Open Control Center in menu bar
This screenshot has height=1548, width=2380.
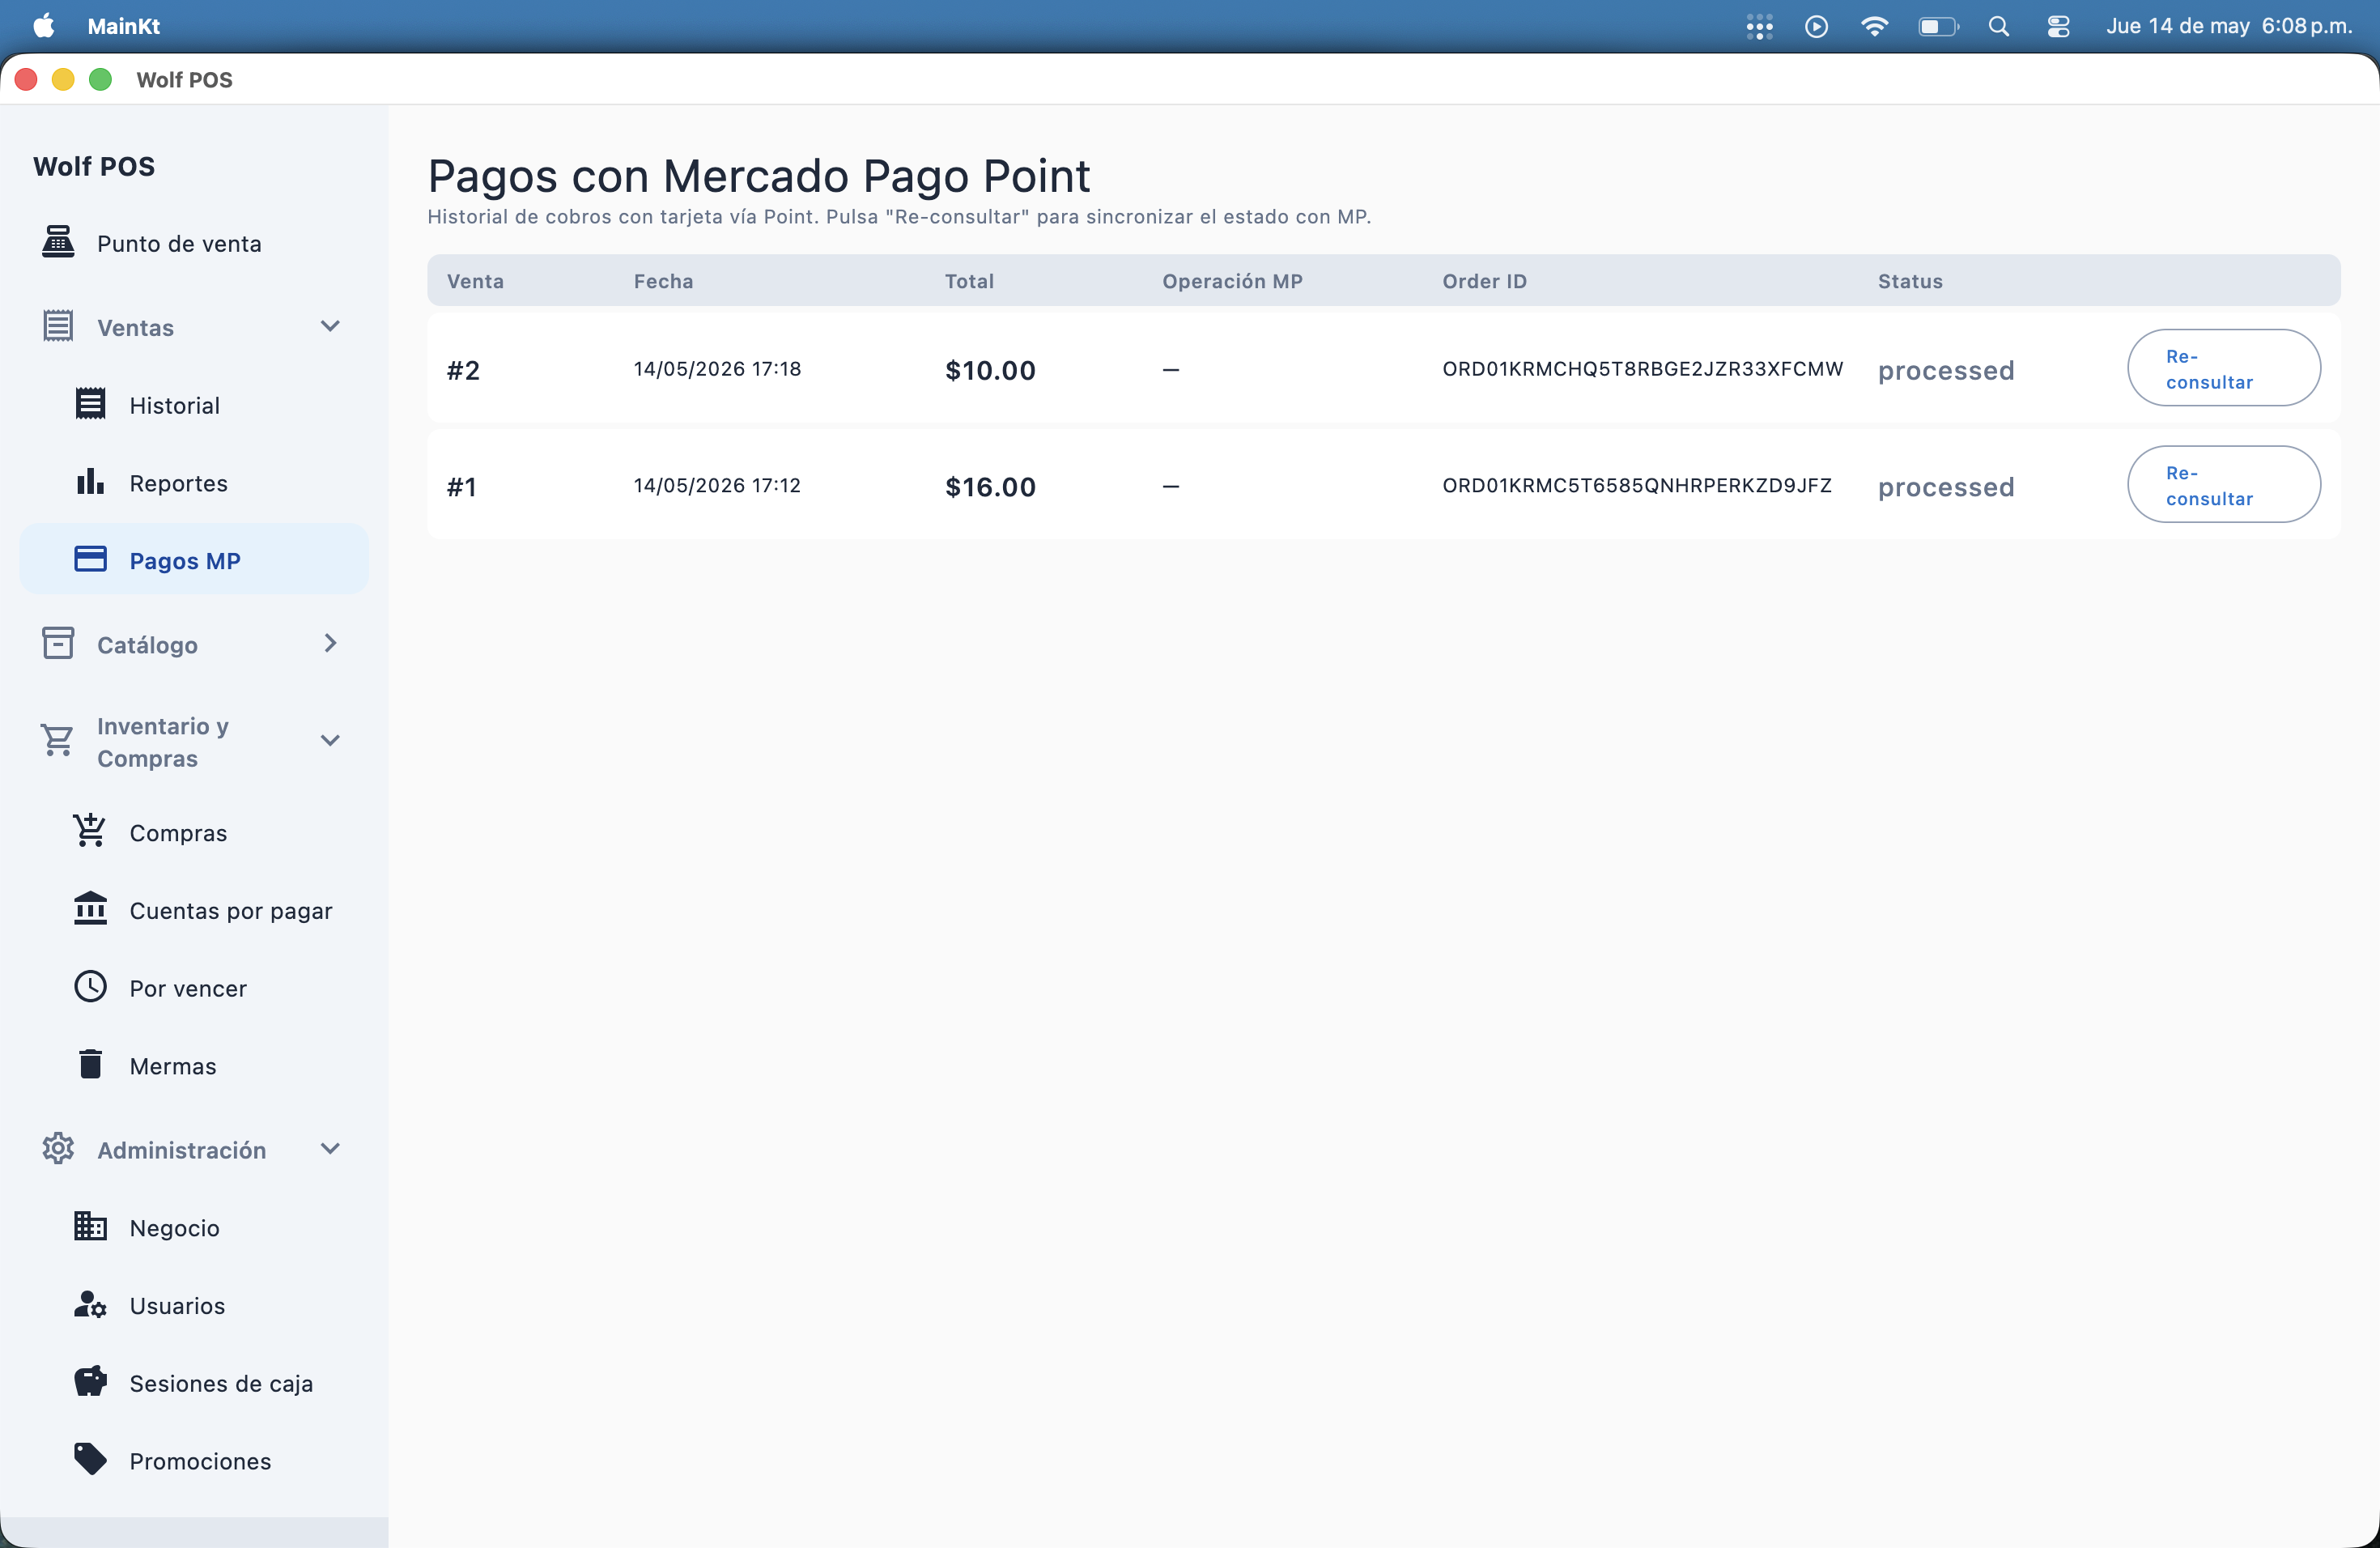click(x=2058, y=27)
